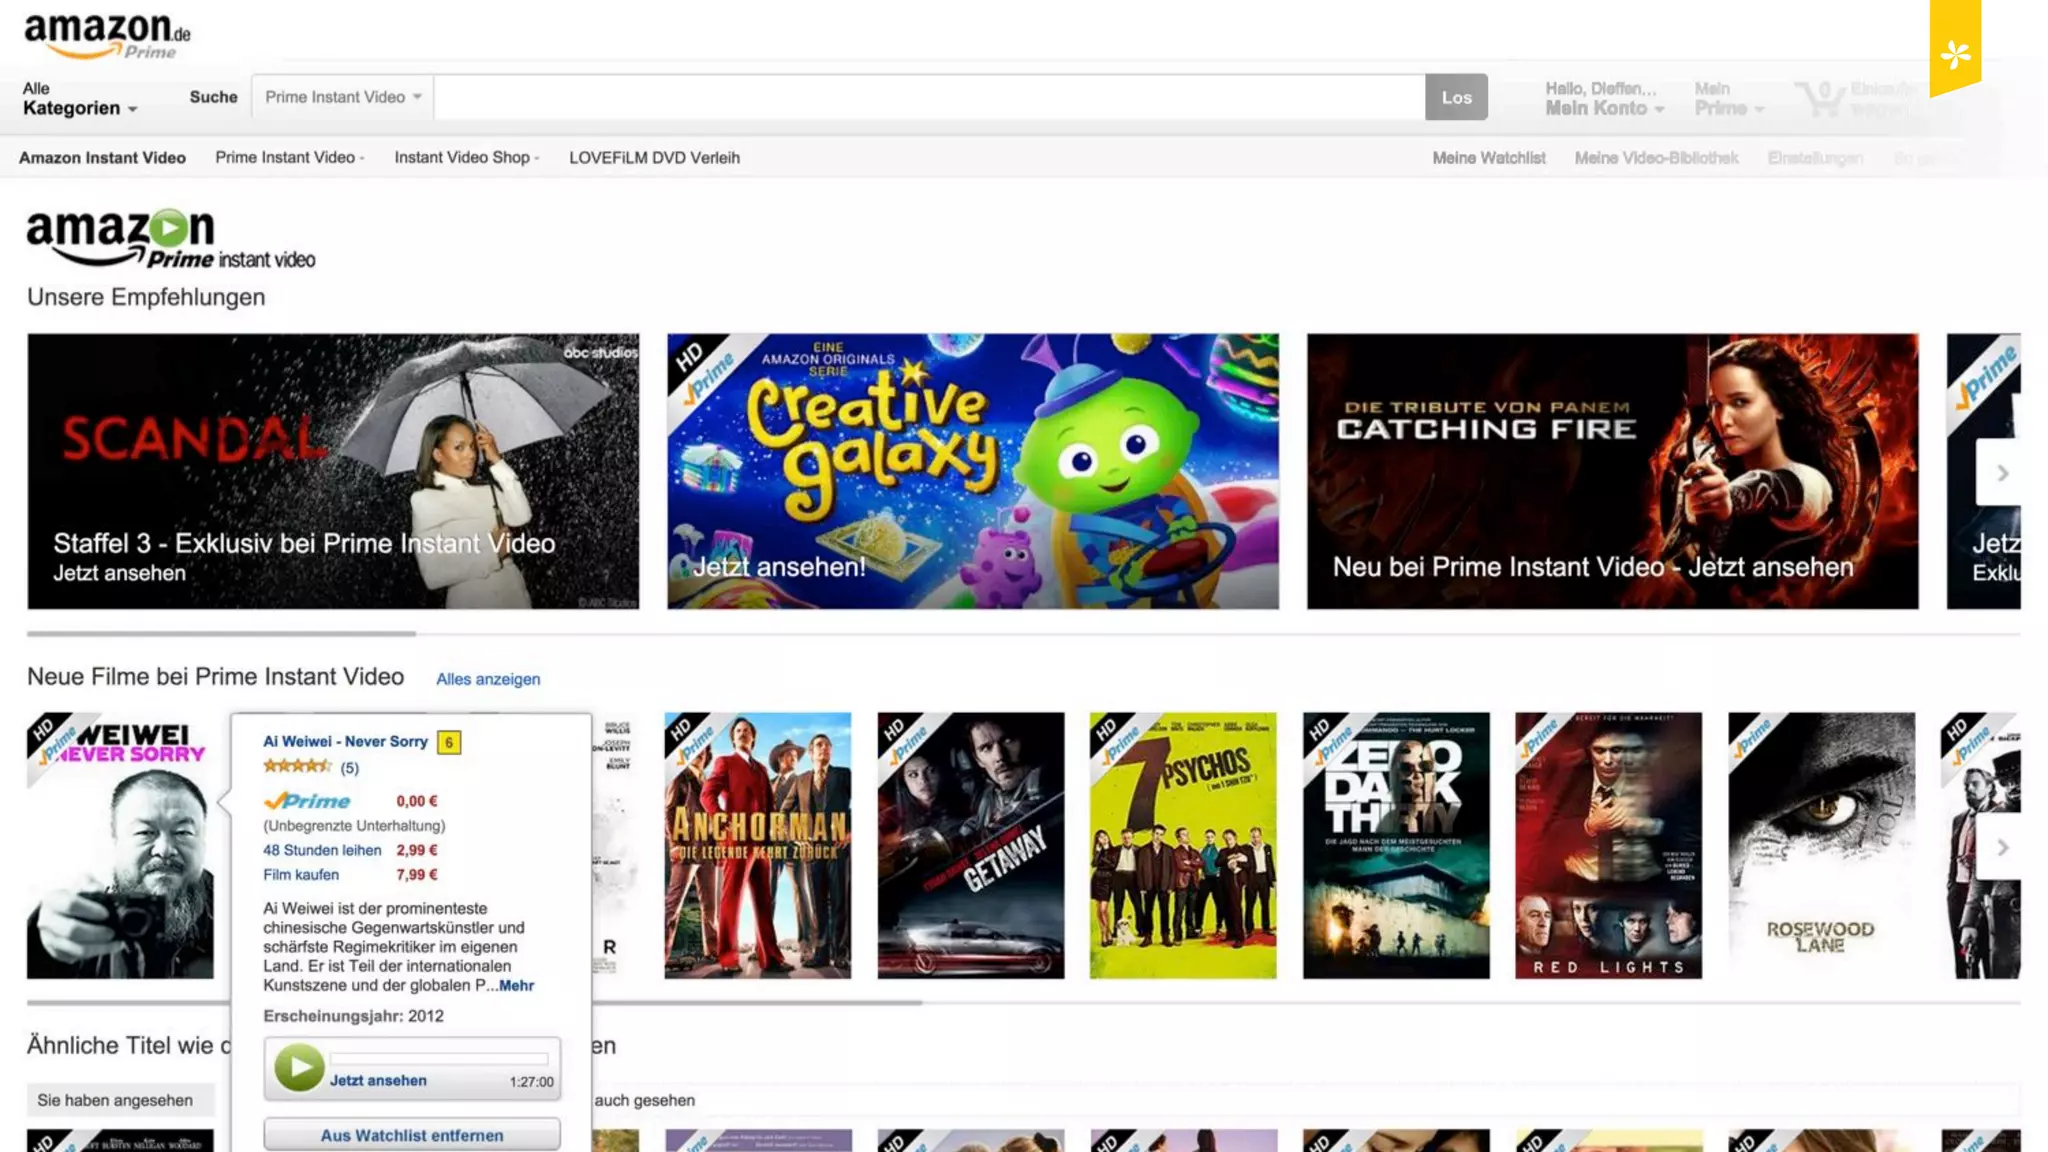Click the video progress bar in popup
This screenshot has width=2048, height=1152.
pyautogui.click(x=439, y=1058)
